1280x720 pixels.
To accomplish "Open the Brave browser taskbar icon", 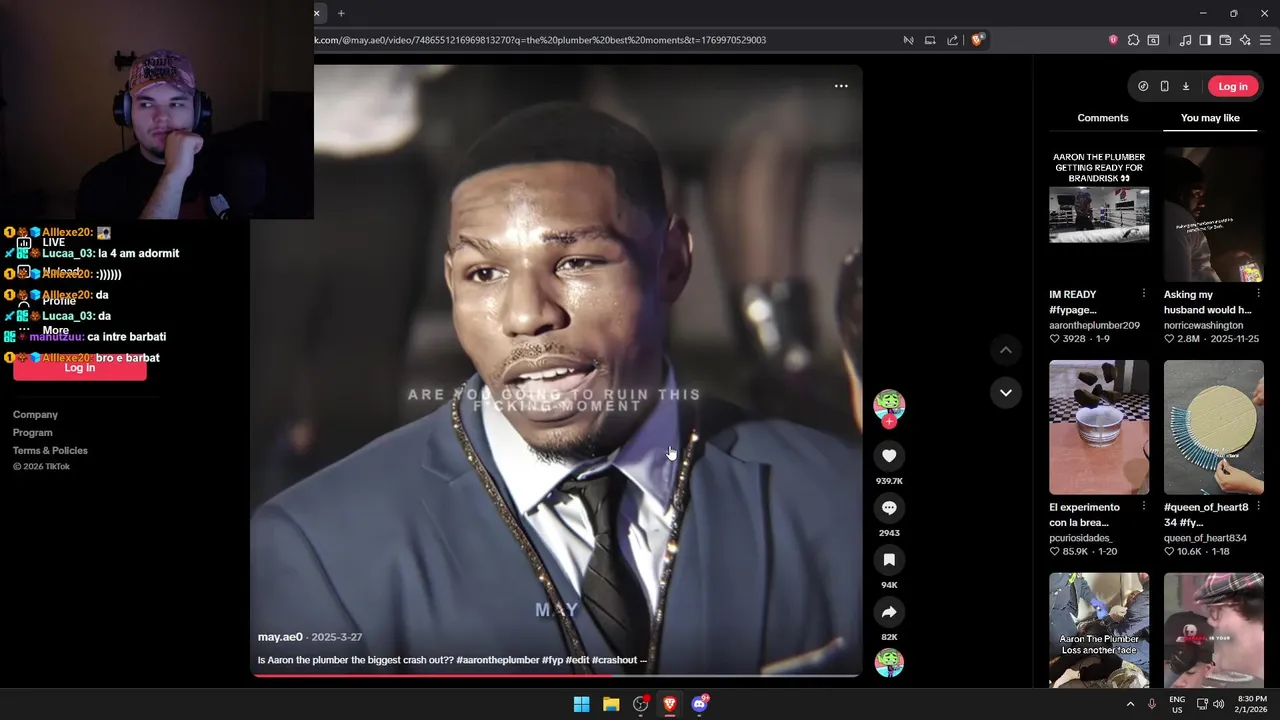I will pos(670,704).
